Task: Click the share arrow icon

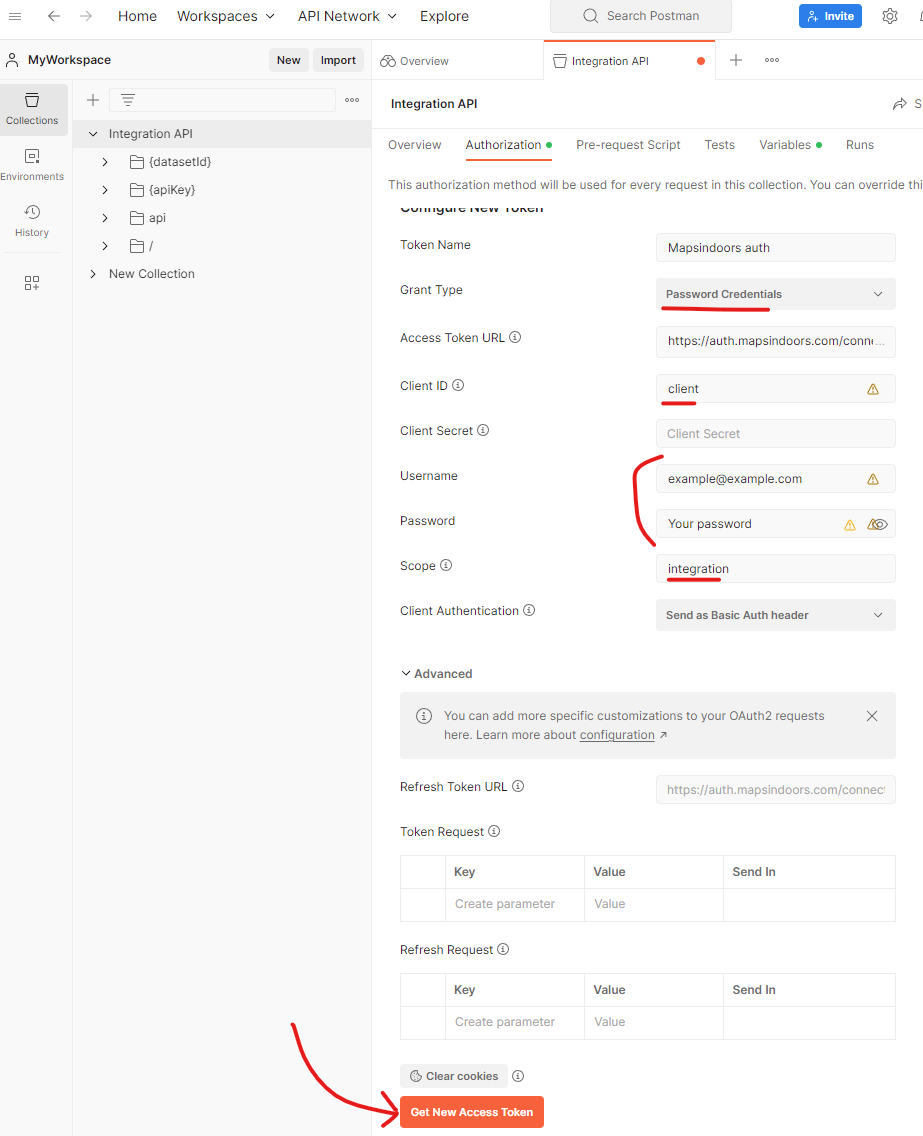Action: tap(899, 104)
